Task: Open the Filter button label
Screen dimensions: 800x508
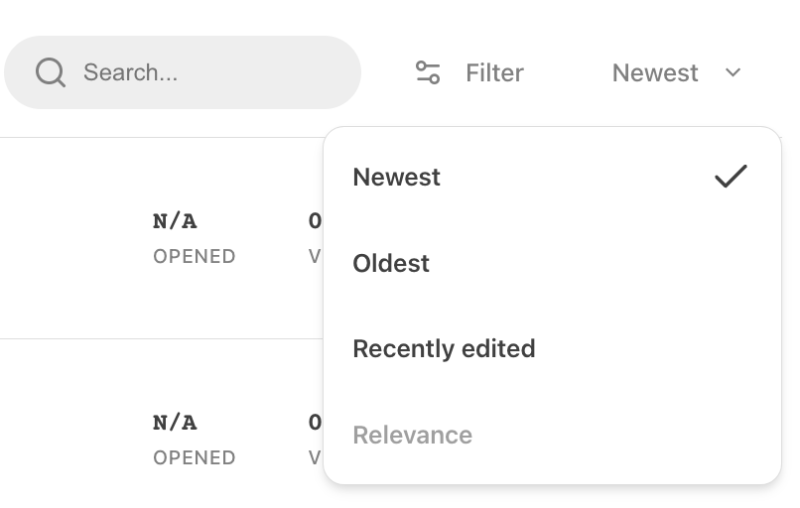Action: coord(494,73)
